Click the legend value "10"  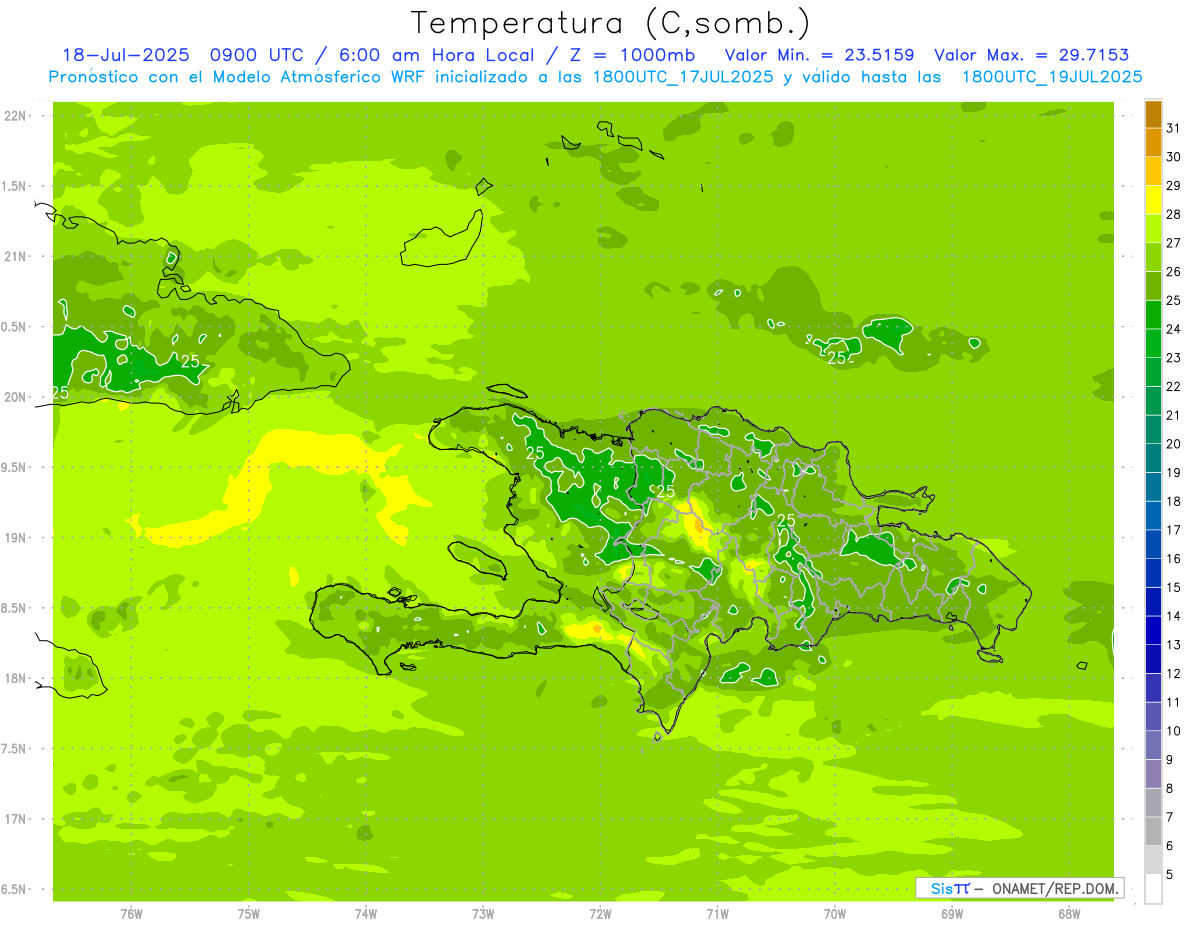[1174, 731]
